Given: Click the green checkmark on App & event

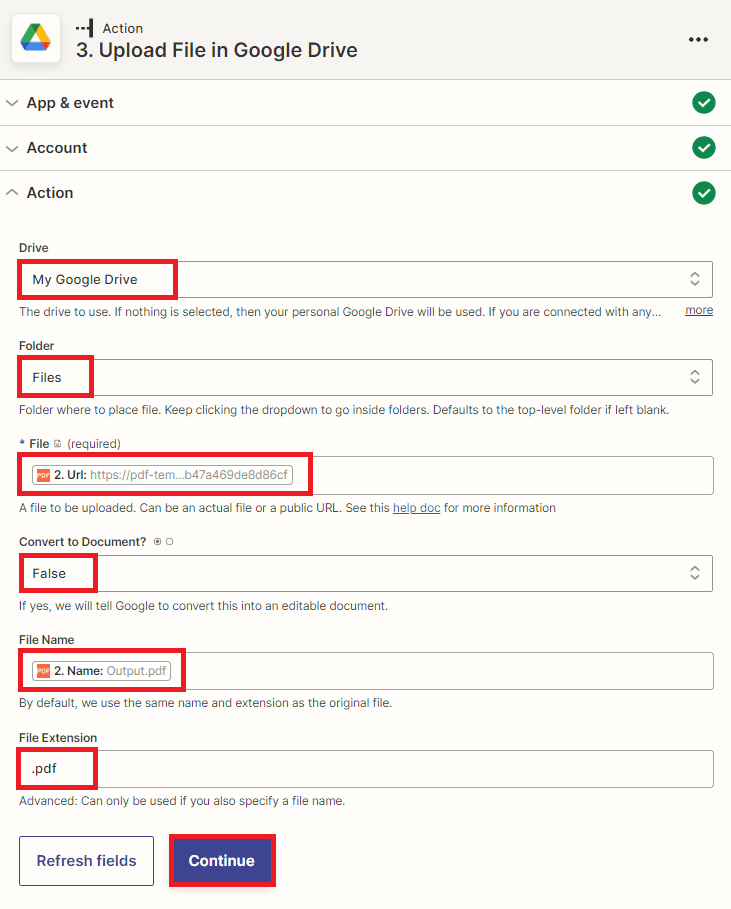Looking at the screenshot, I should [704, 103].
